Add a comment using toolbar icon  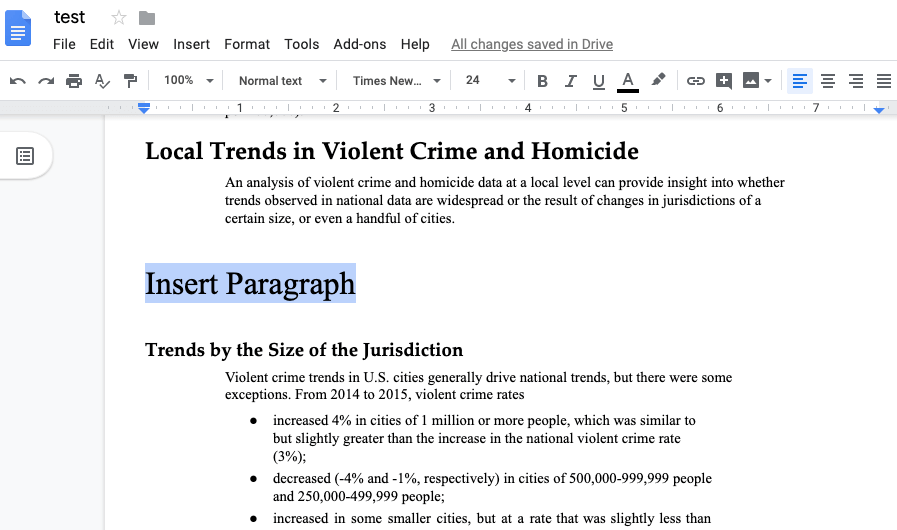coord(723,81)
